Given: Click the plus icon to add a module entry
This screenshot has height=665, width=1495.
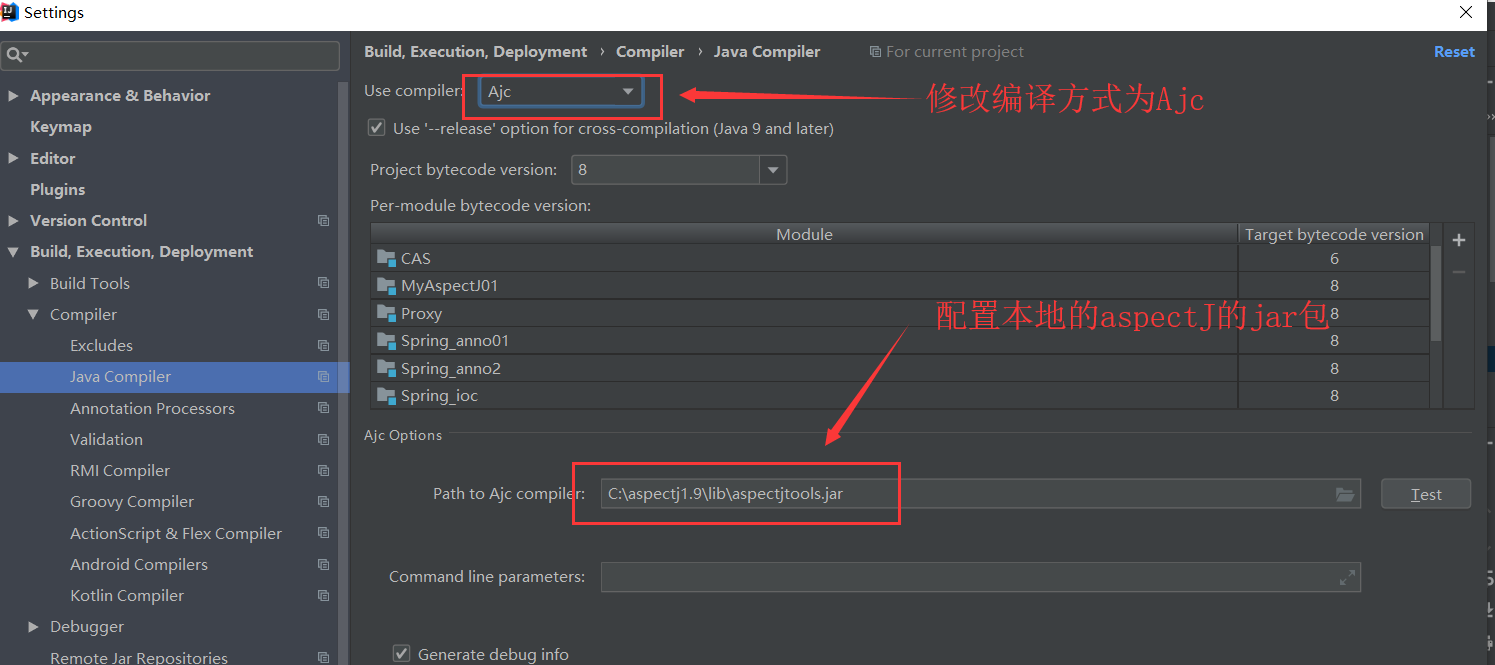Looking at the screenshot, I should pyautogui.click(x=1458, y=240).
